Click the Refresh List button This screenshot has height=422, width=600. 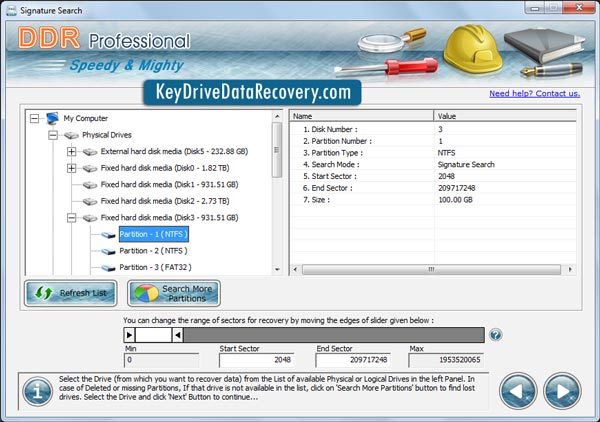[71, 293]
